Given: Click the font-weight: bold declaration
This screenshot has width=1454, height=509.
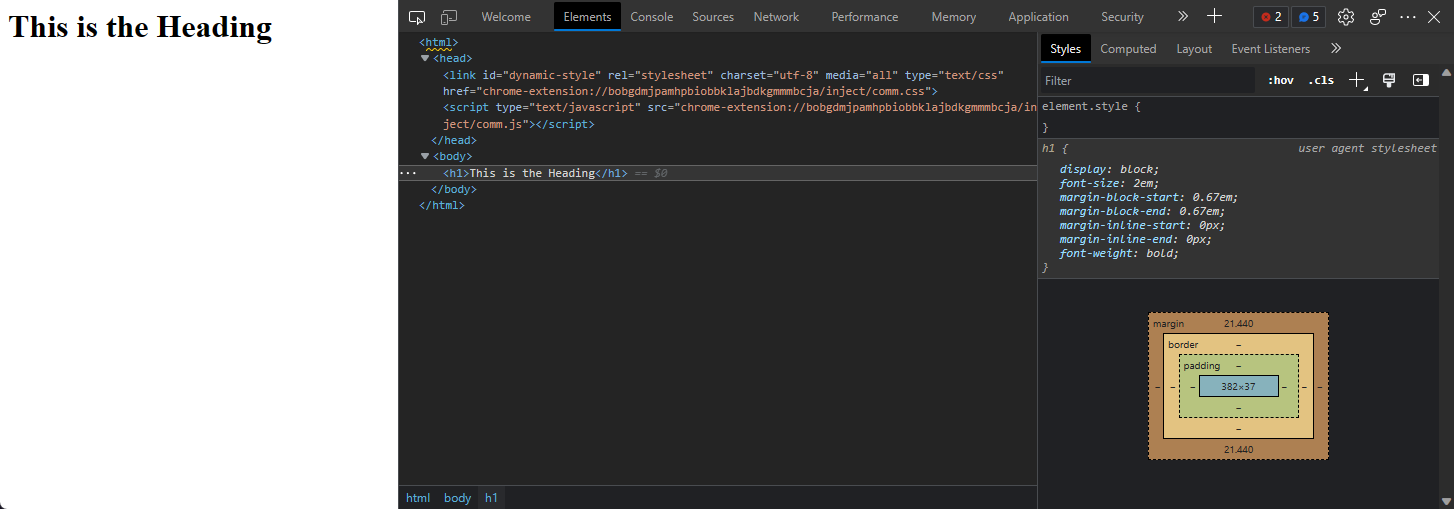Looking at the screenshot, I should click(1119, 253).
